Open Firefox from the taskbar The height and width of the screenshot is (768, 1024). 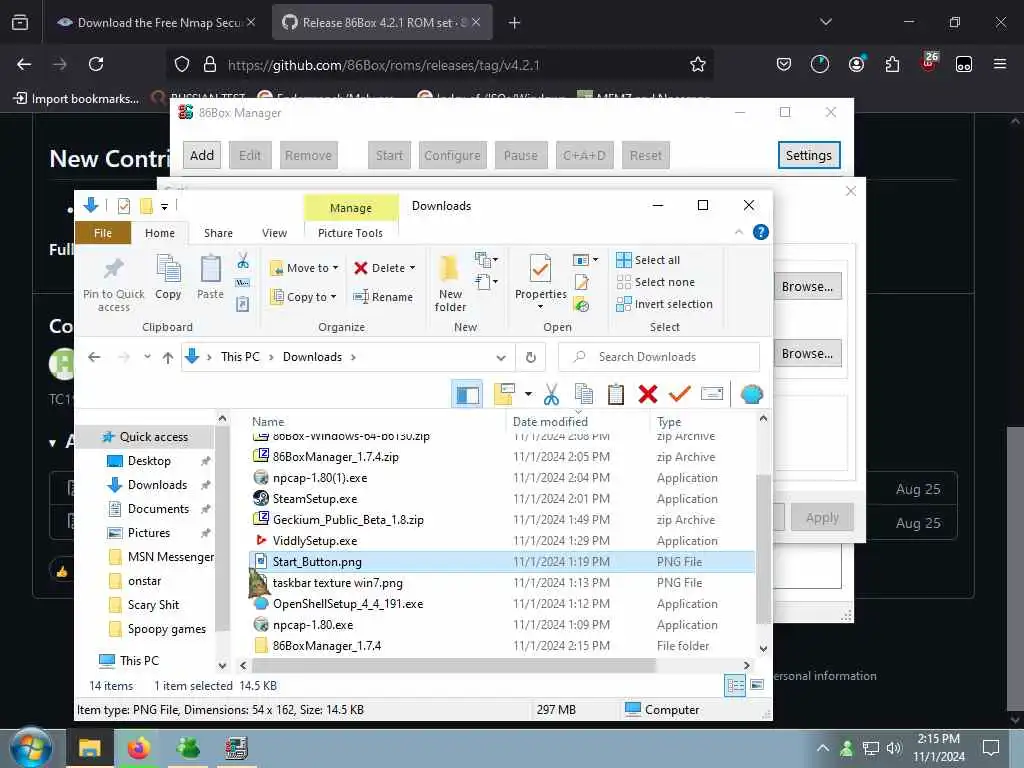(138, 748)
